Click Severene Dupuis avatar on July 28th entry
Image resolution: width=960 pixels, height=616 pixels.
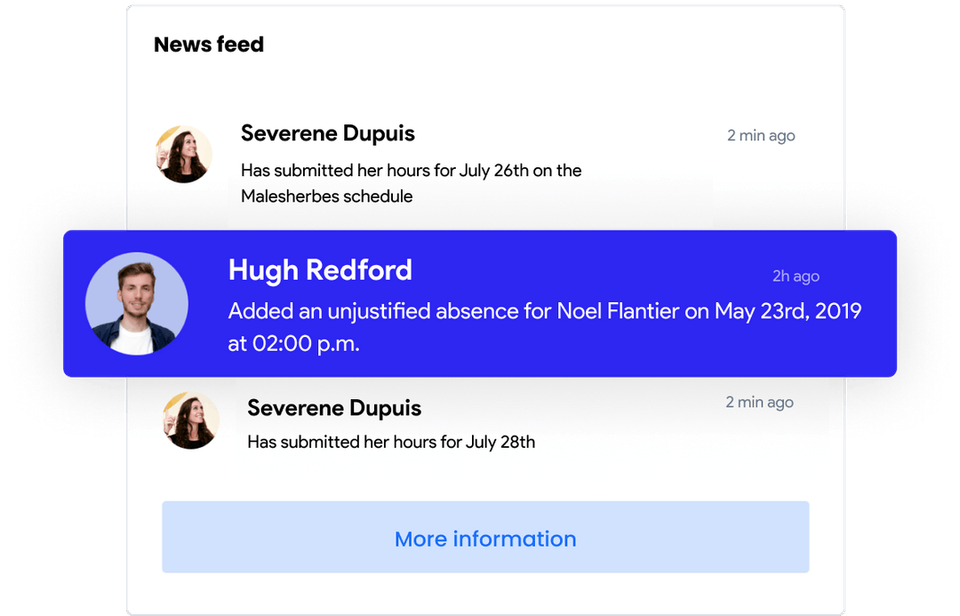click(190, 420)
